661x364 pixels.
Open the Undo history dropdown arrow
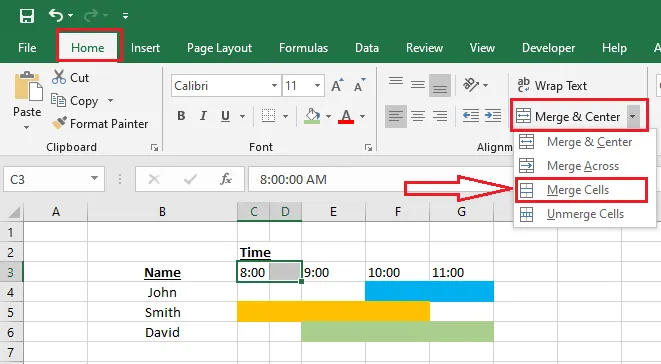coord(70,16)
